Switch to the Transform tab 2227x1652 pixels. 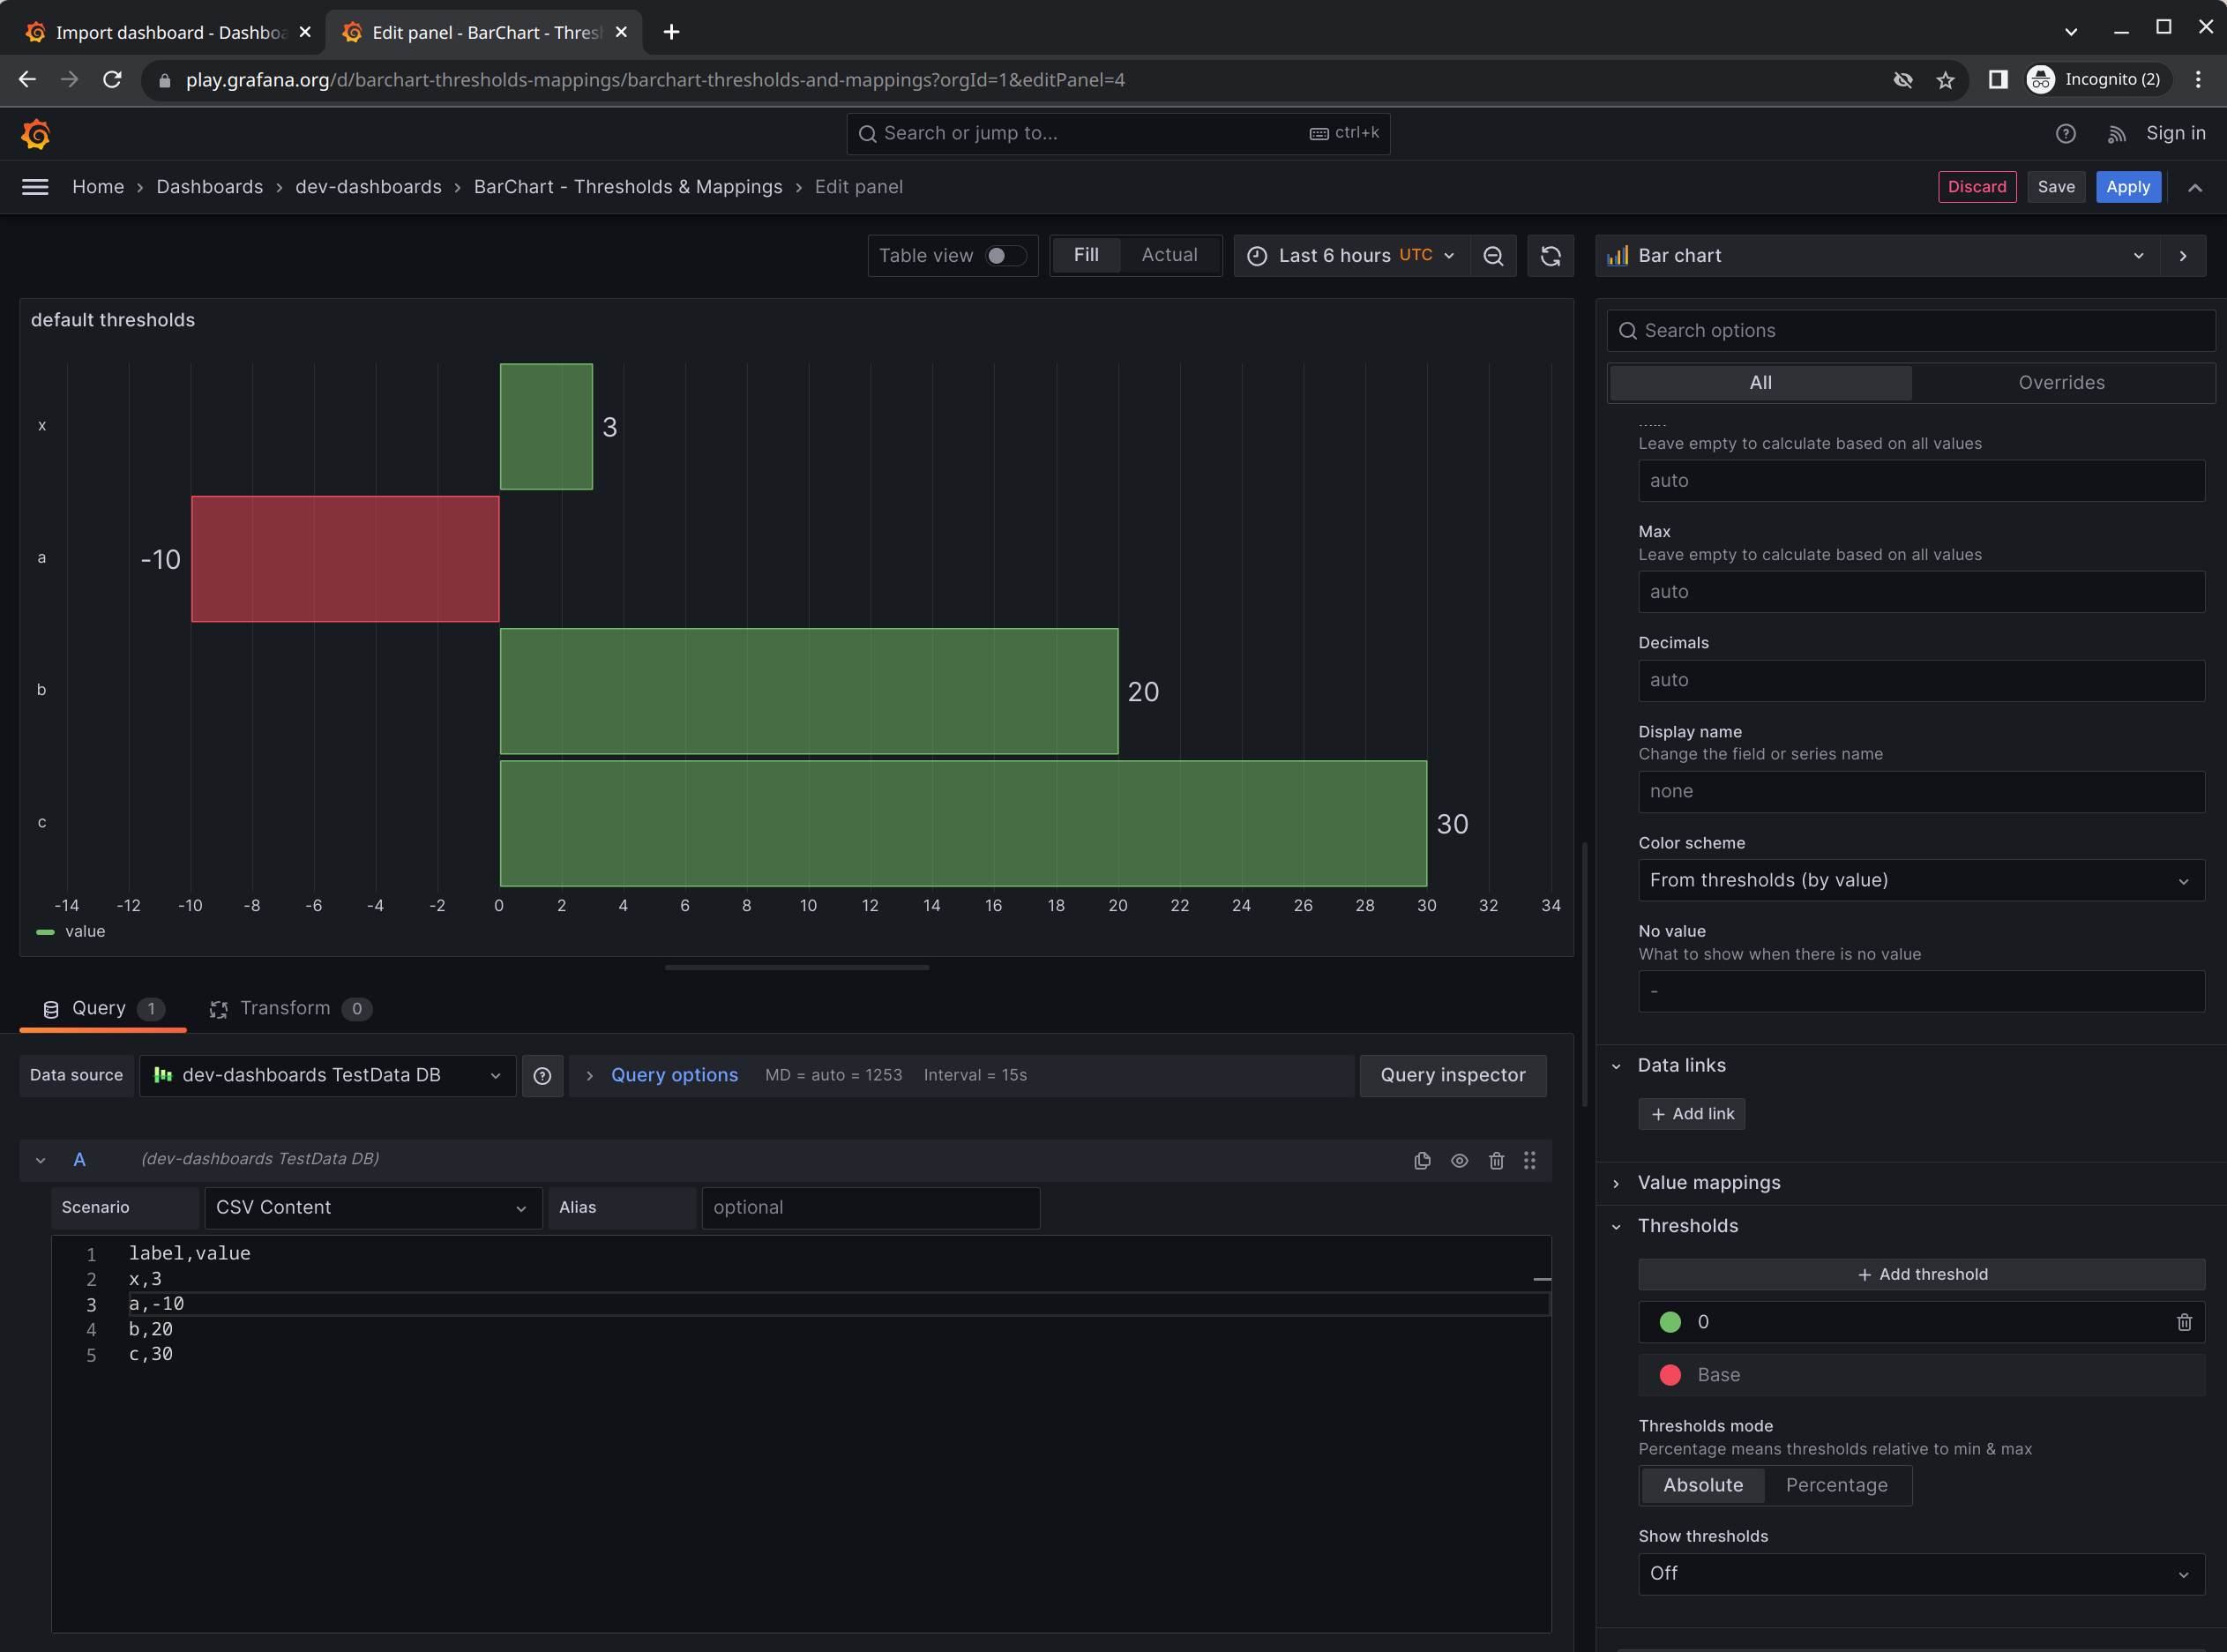click(x=286, y=1008)
